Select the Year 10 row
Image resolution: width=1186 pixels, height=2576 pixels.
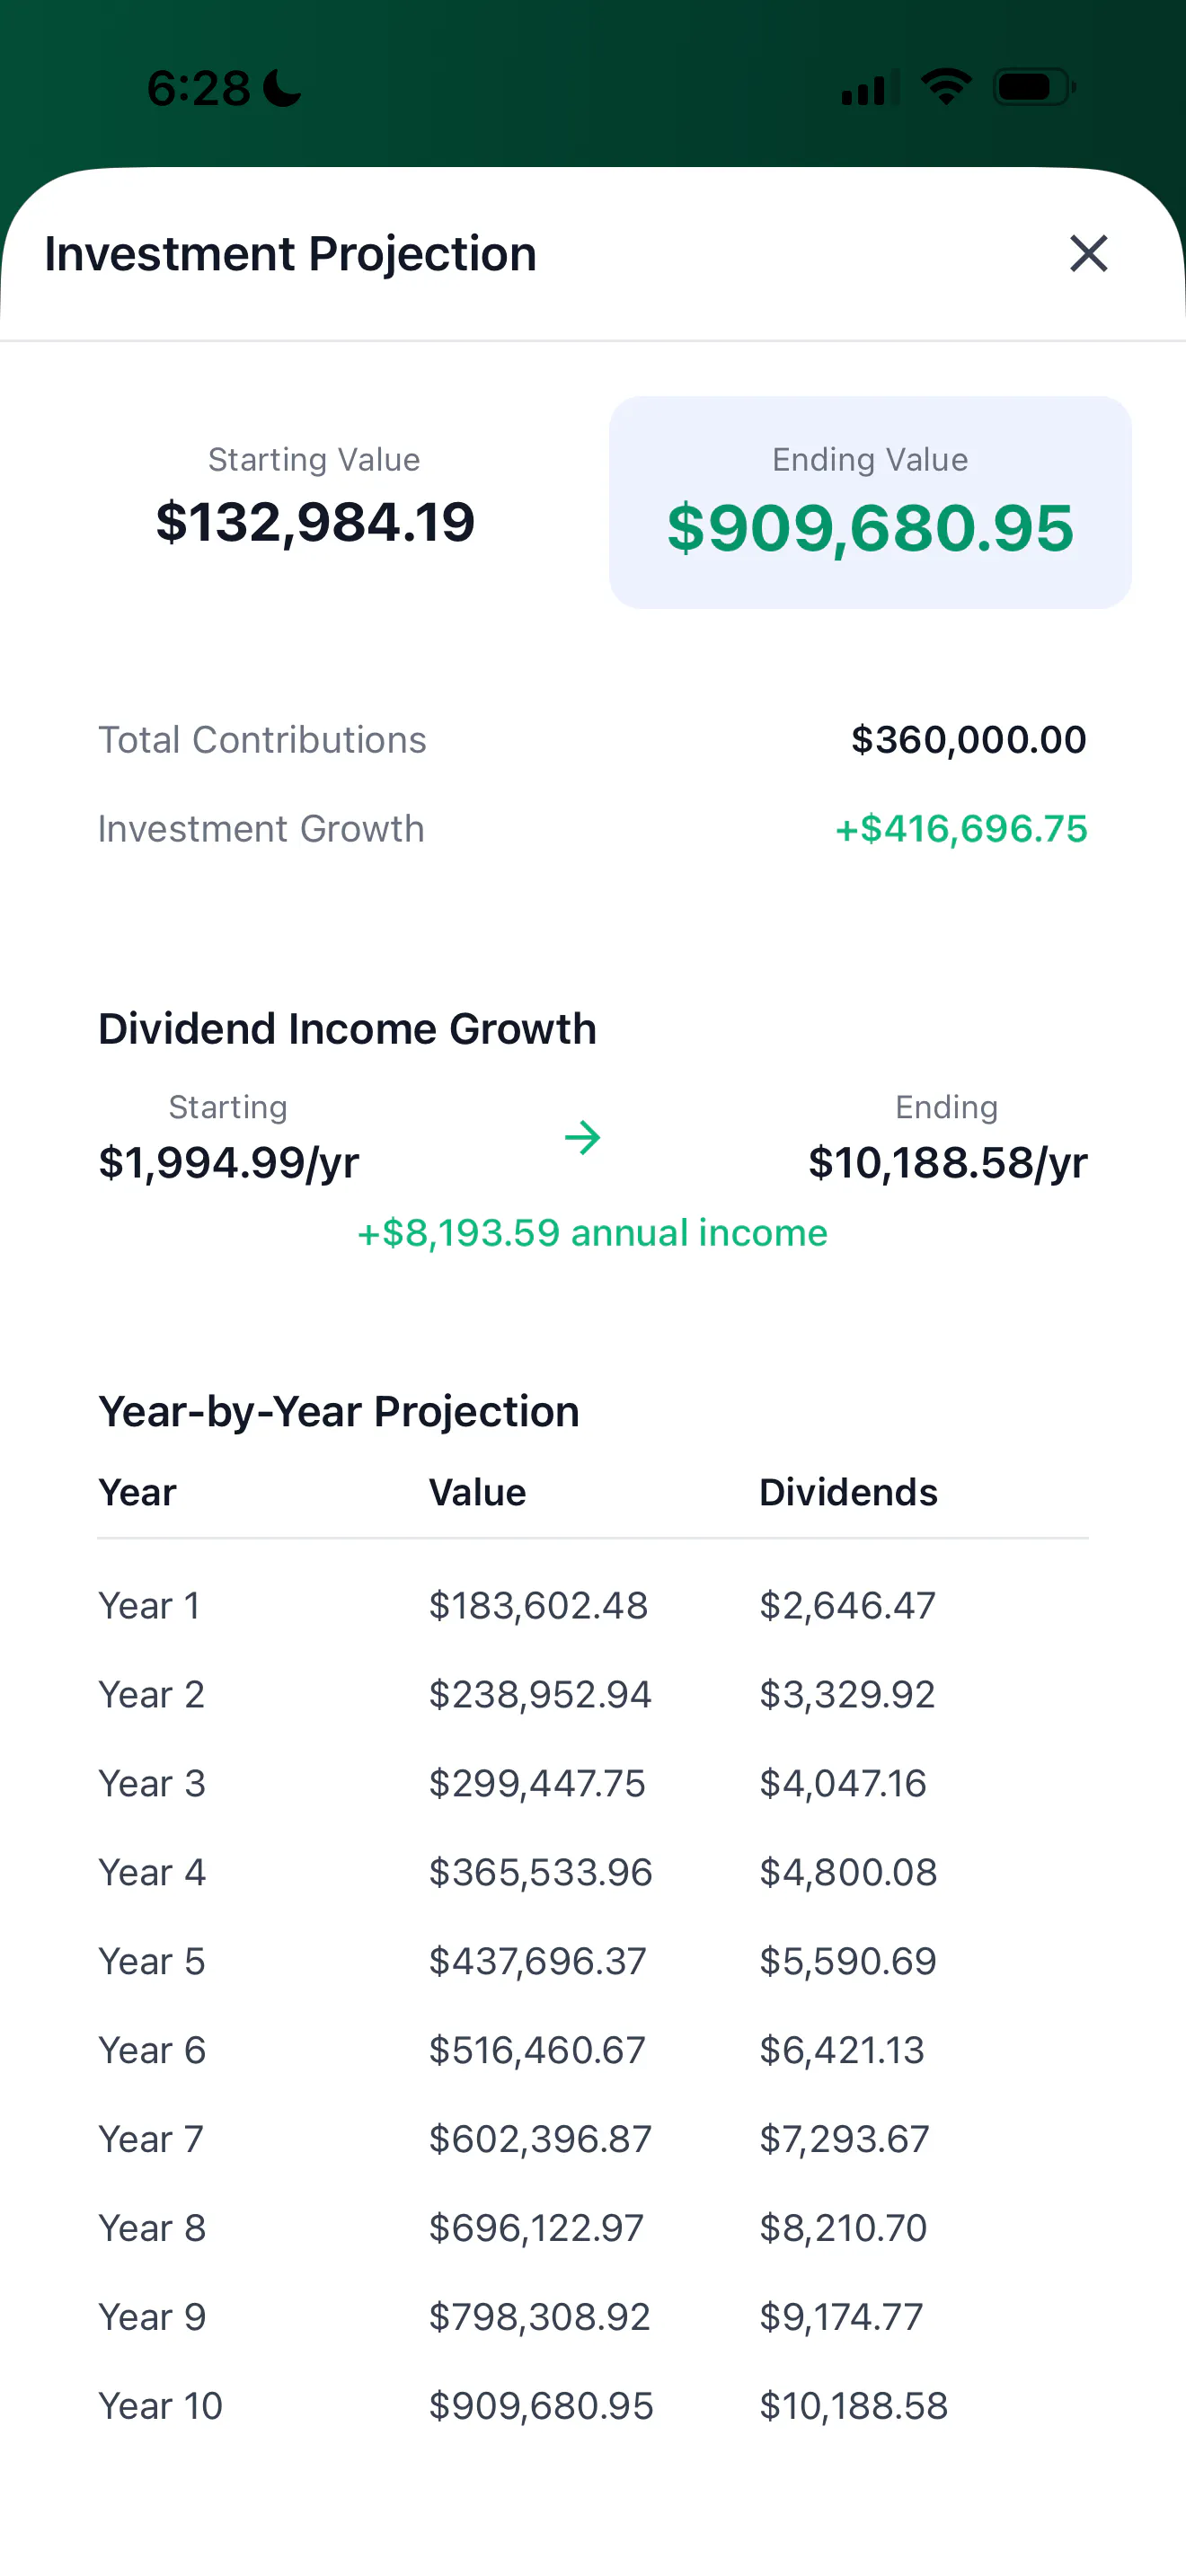coord(592,2406)
